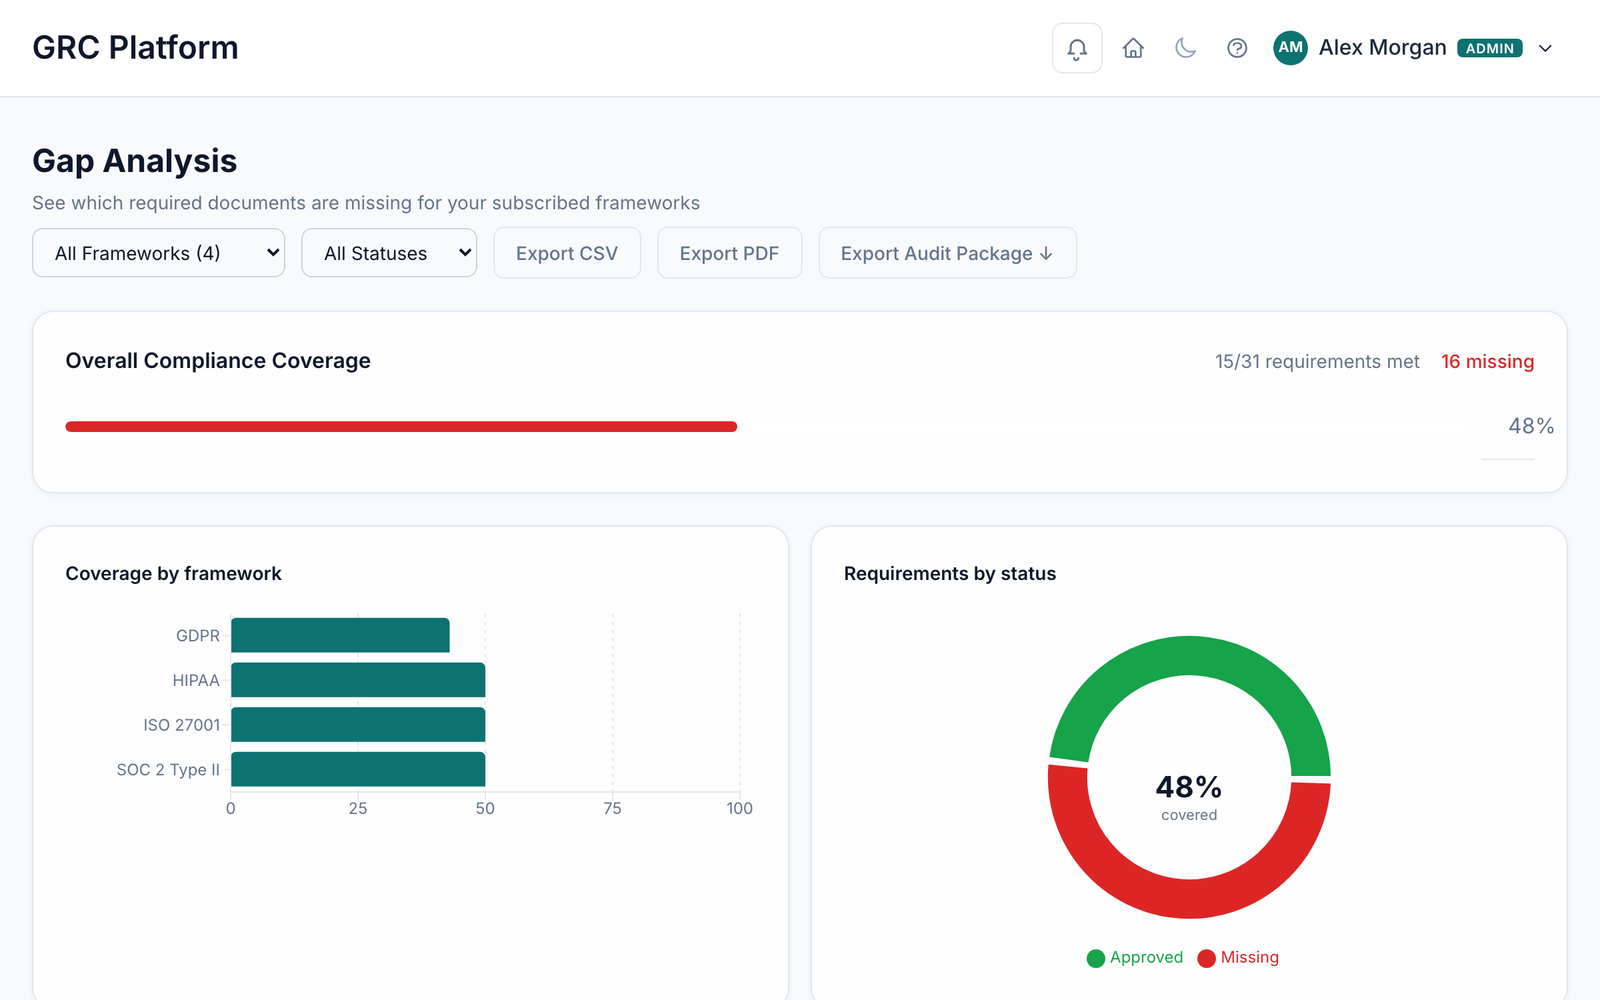1600x1000 pixels.
Task: Click the GDPR coverage bar
Action: click(x=340, y=635)
